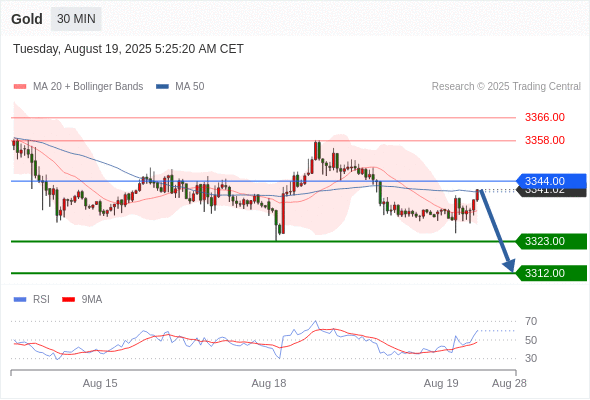This screenshot has height=400, width=590.
Task: Click the 3344.00 pivot price tag
Action: [x=551, y=181]
